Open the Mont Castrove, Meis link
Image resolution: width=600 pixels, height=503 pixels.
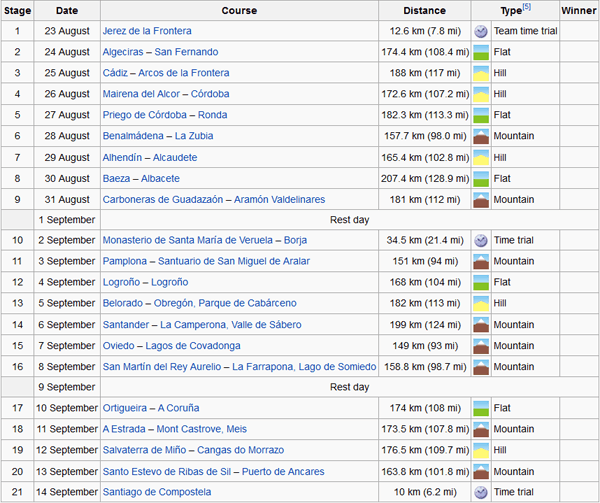click(202, 429)
